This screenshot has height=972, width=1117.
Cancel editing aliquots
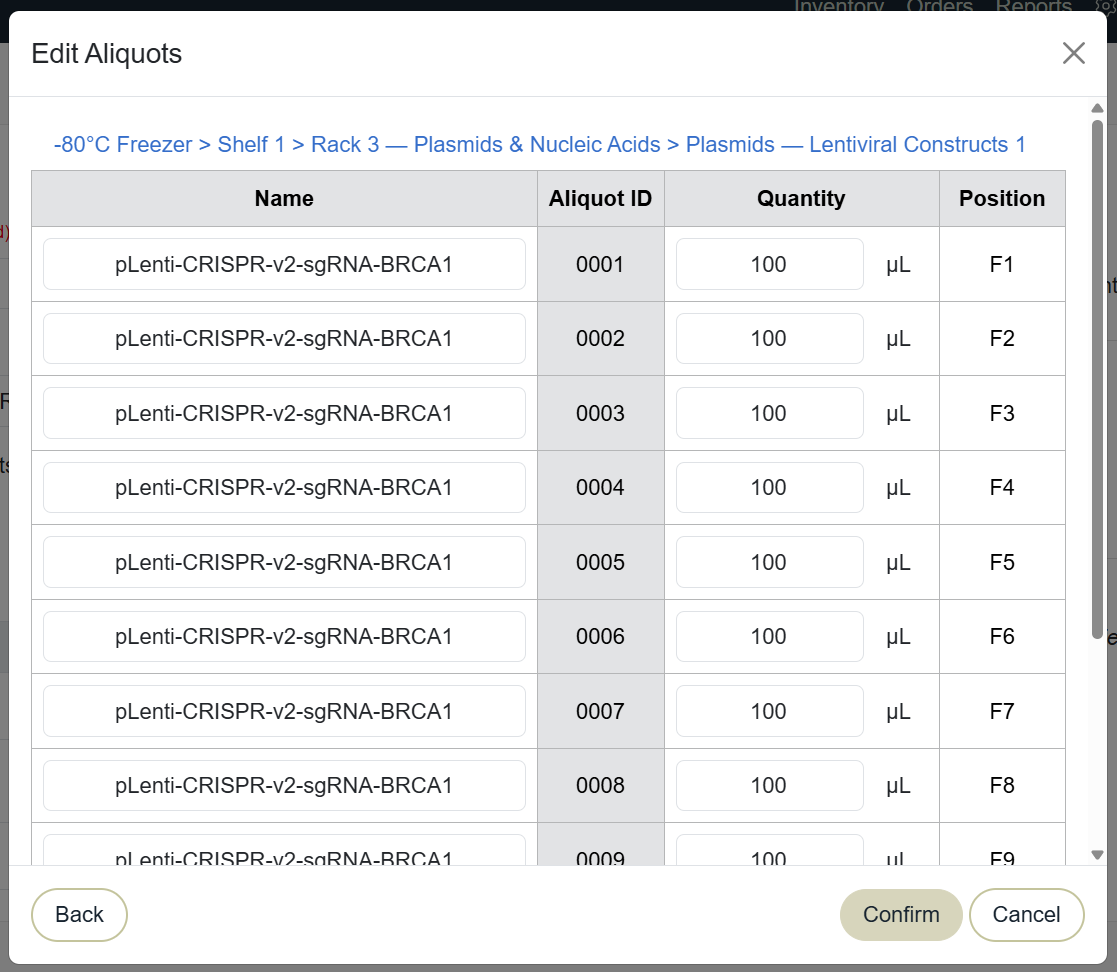point(1026,914)
